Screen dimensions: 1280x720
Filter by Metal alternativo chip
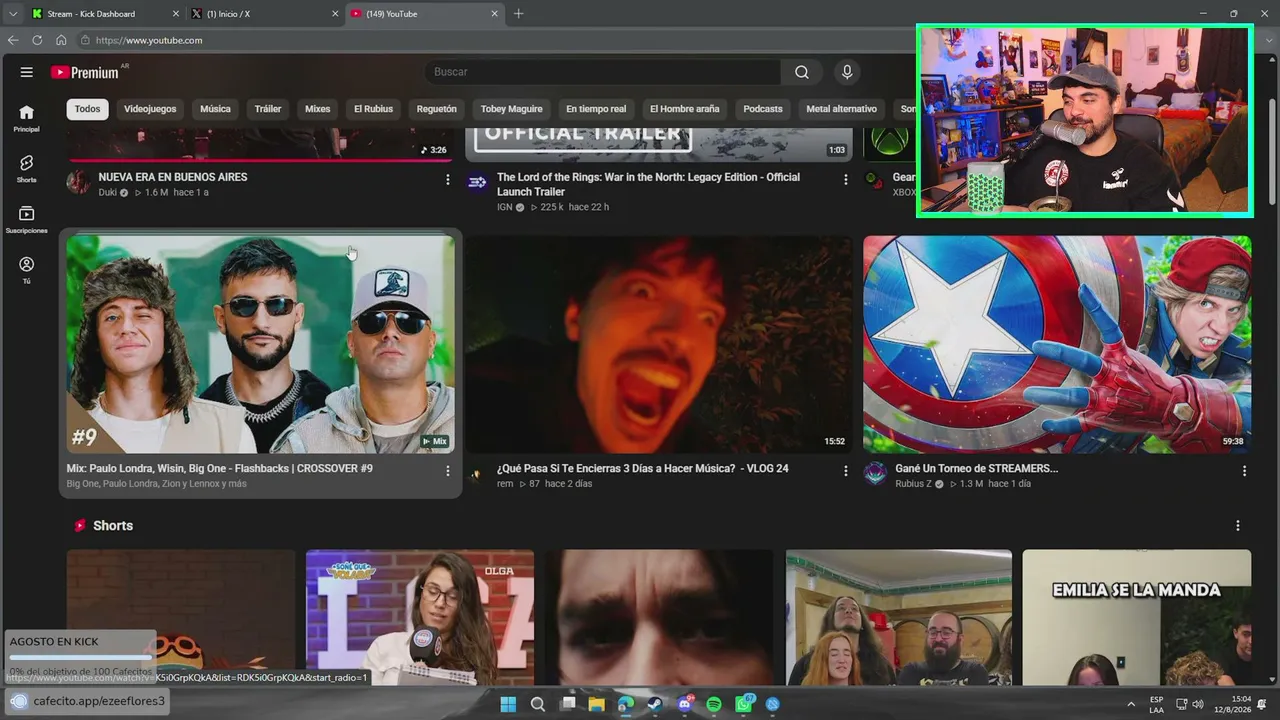[x=841, y=109]
